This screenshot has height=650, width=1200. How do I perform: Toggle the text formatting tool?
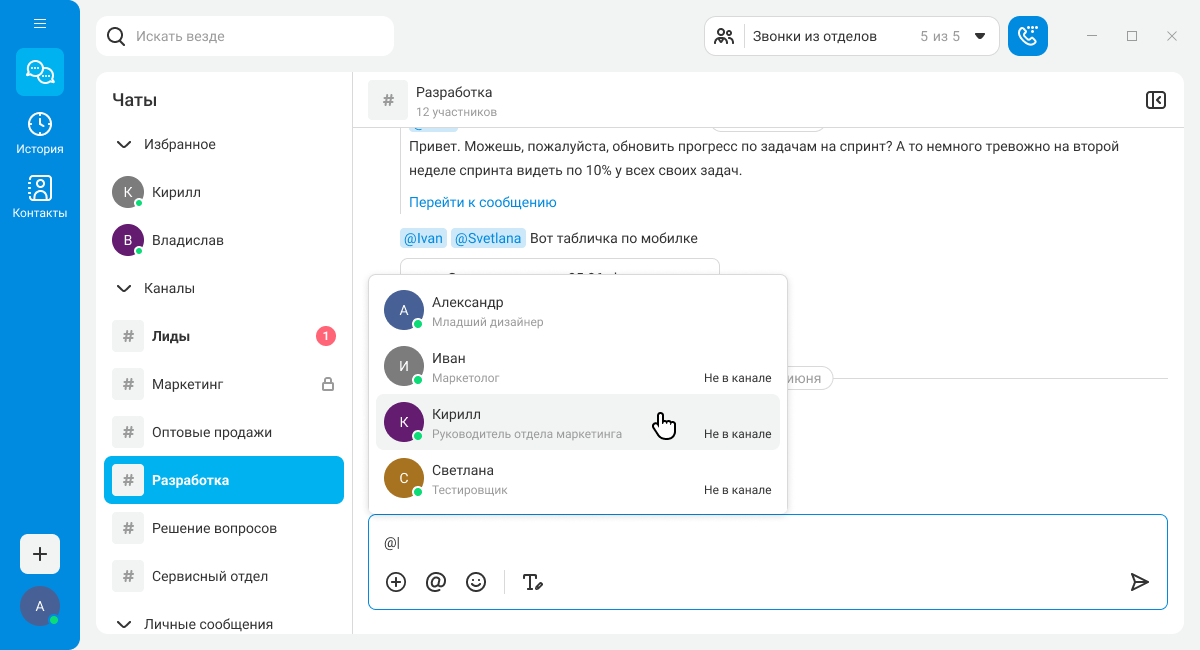[x=533, y=582]
